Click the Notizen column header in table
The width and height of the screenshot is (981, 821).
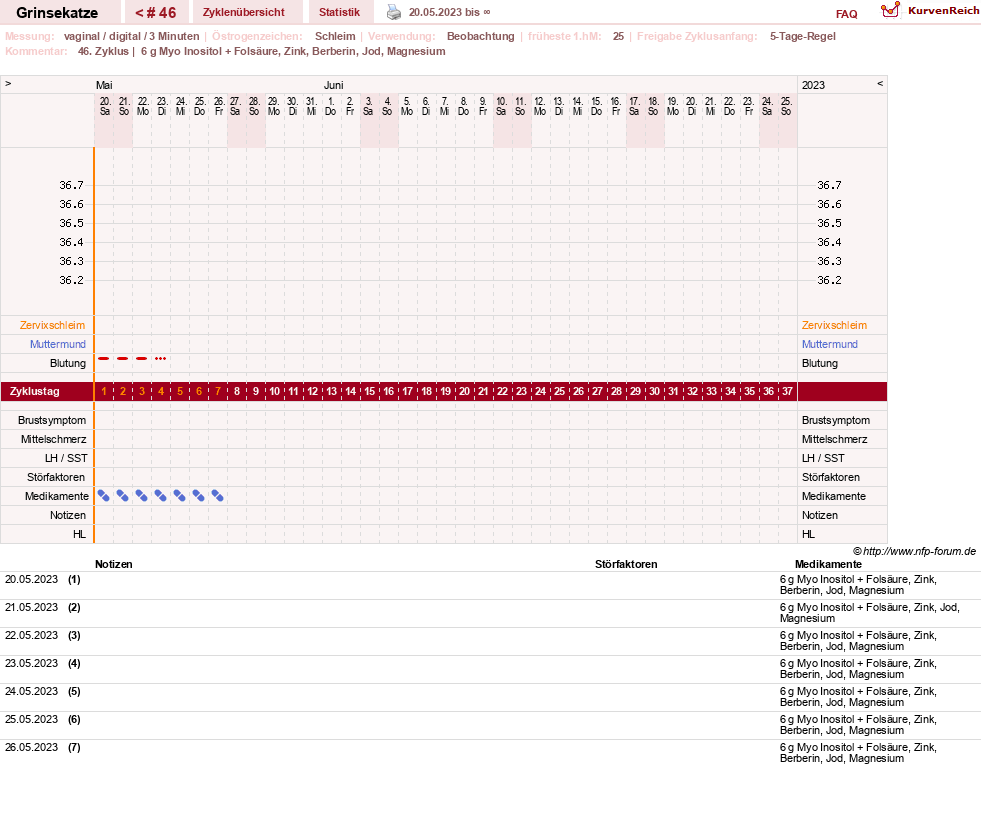113,564
